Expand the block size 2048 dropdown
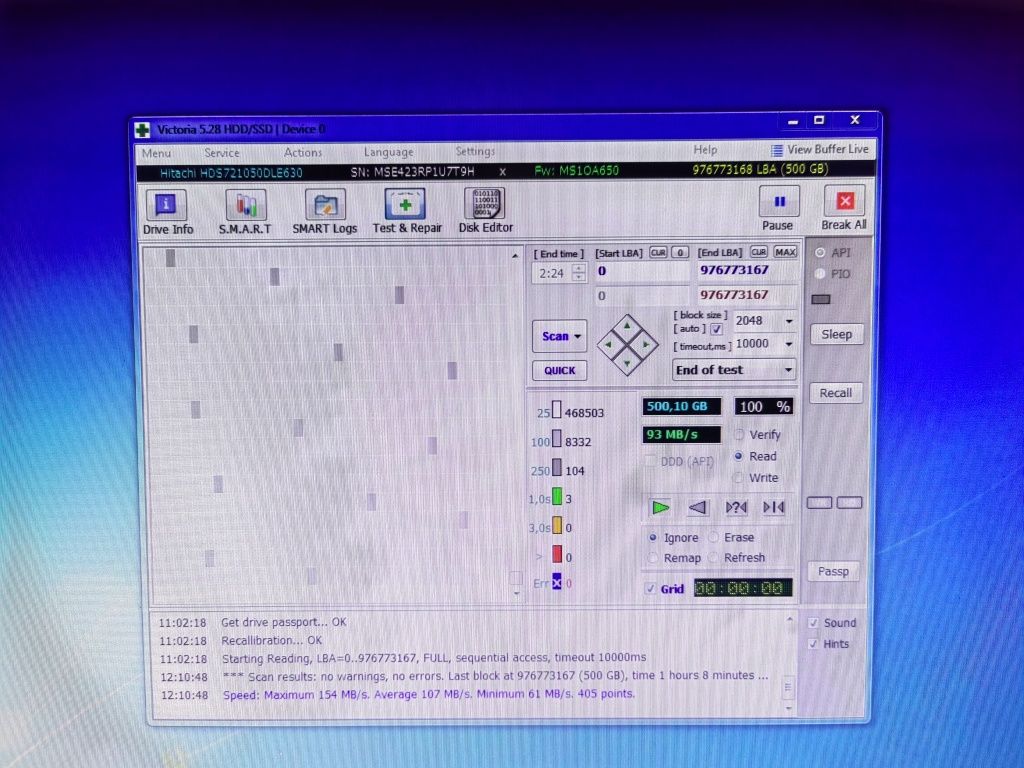Image resolution: width=1024 pixels, height=768 pixels. click(789, 321)
